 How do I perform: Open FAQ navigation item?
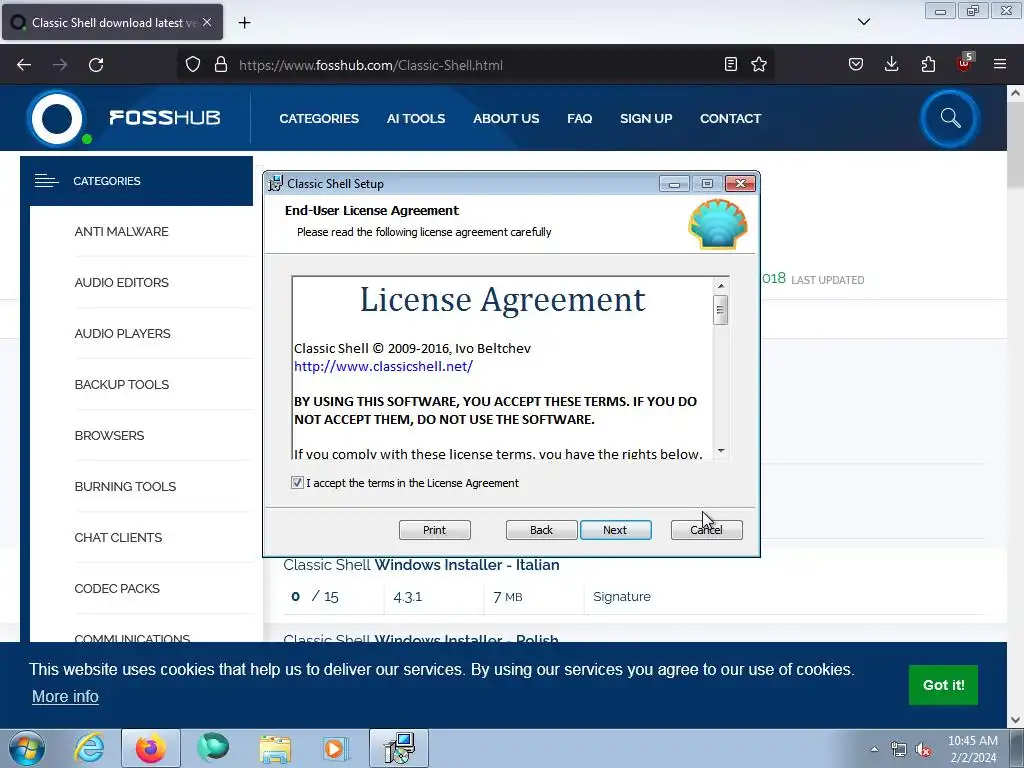click(579, 118)
